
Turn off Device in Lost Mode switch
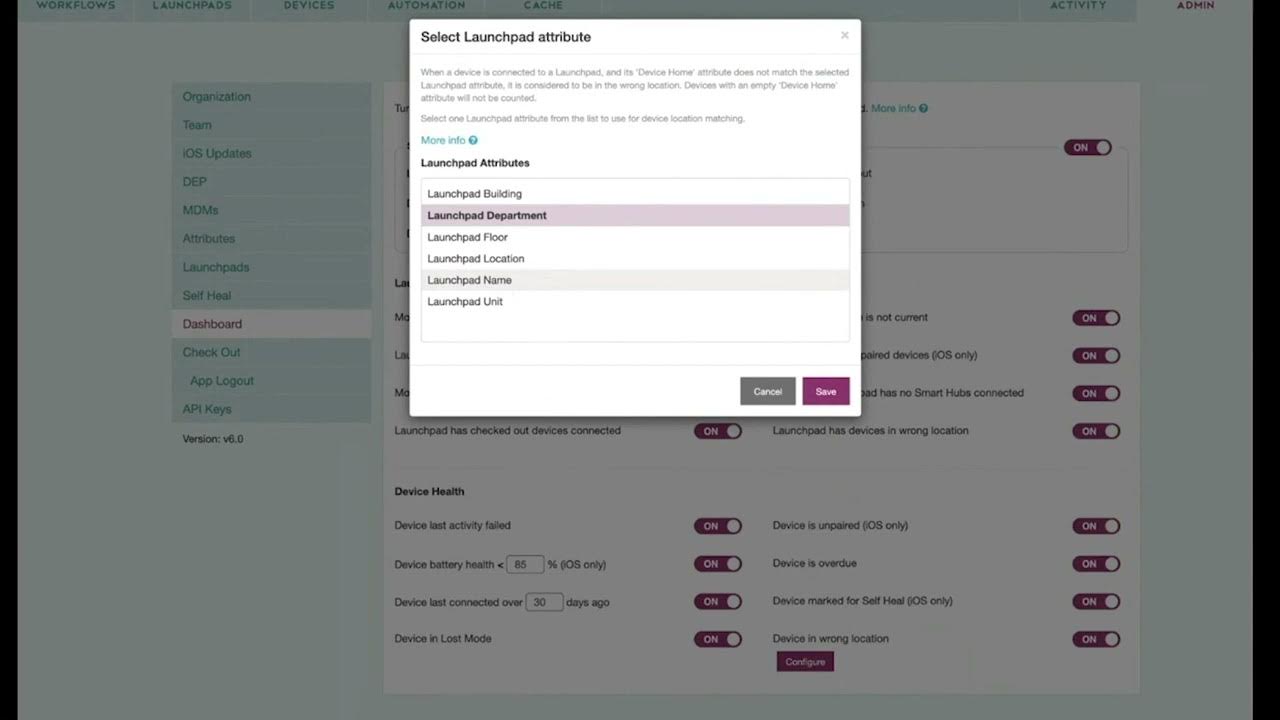(x=718, y=639)
